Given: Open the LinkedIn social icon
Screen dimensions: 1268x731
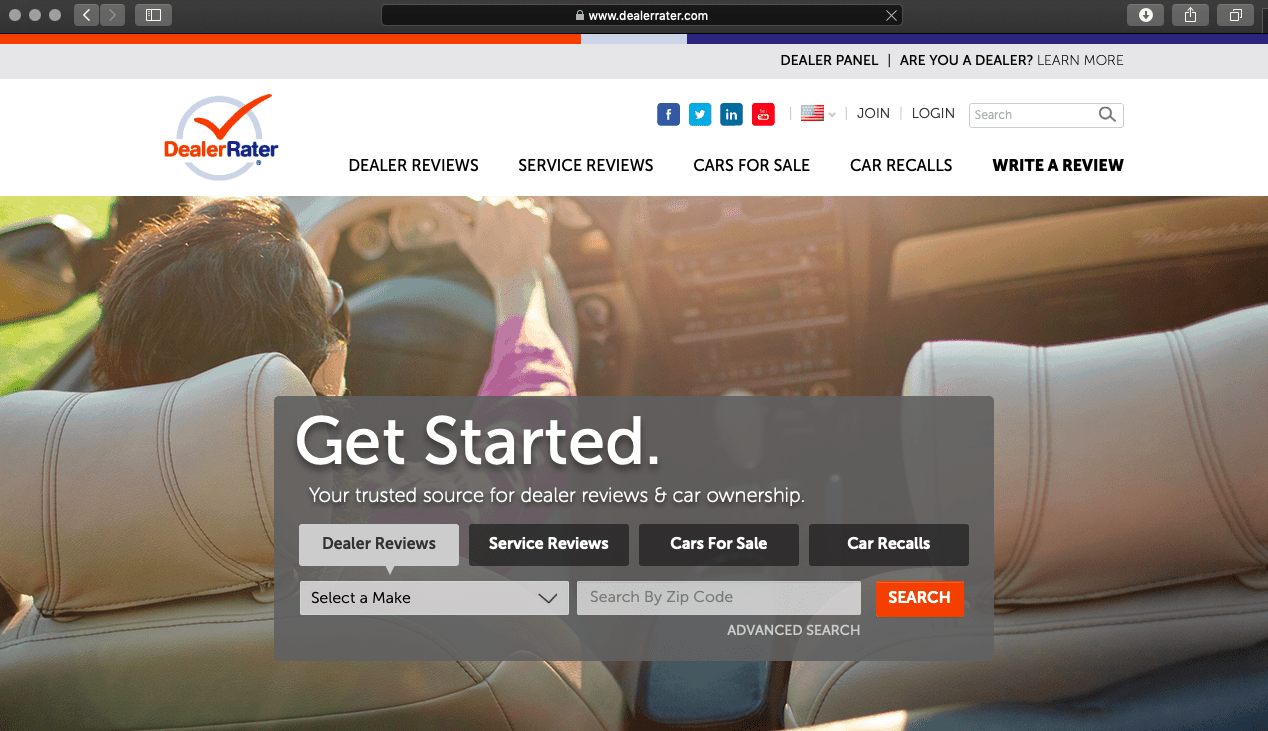Looking at the screenshot, I should [732, 114].
